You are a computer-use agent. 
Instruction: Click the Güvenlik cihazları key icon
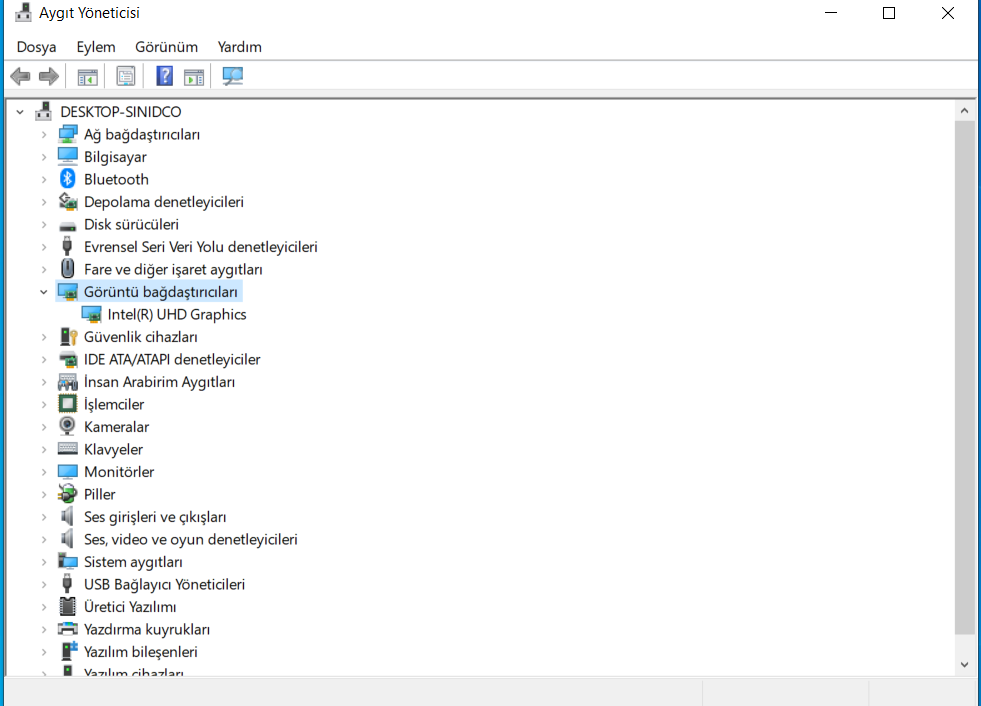coord(68,337)
